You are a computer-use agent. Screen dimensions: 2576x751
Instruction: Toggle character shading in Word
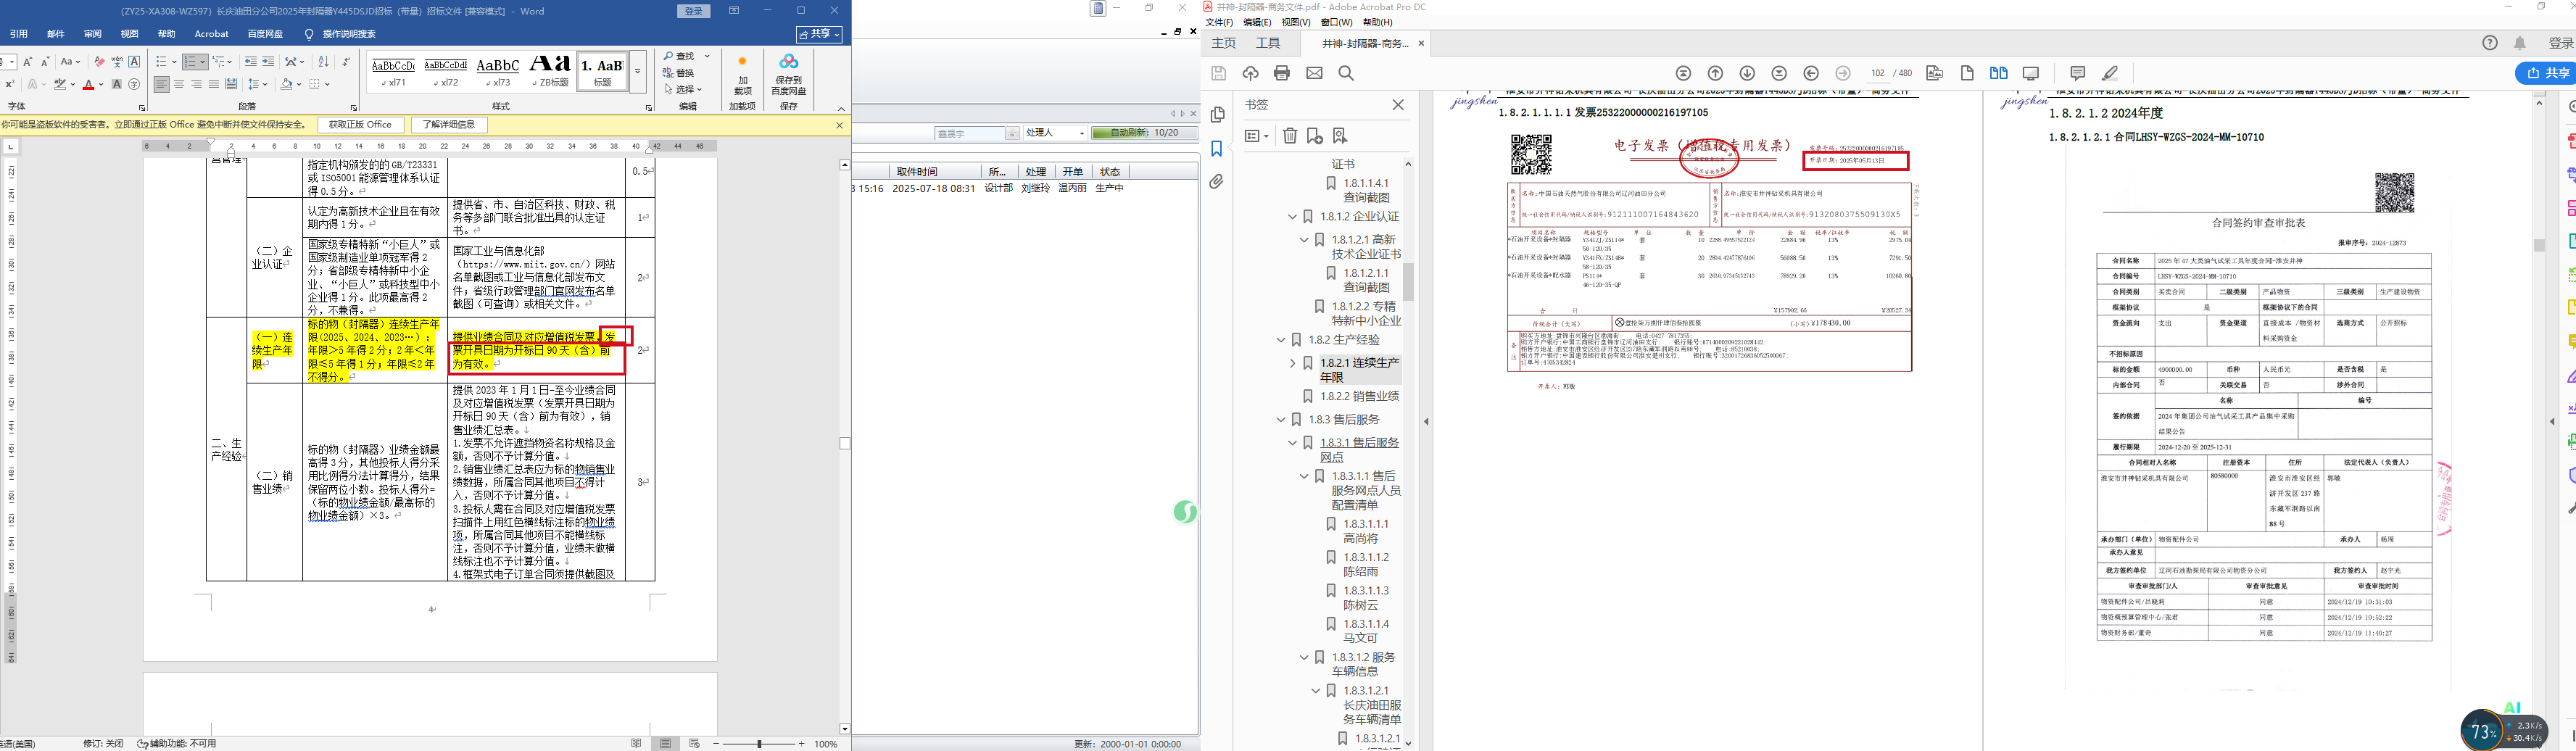[x=117, y=84]
